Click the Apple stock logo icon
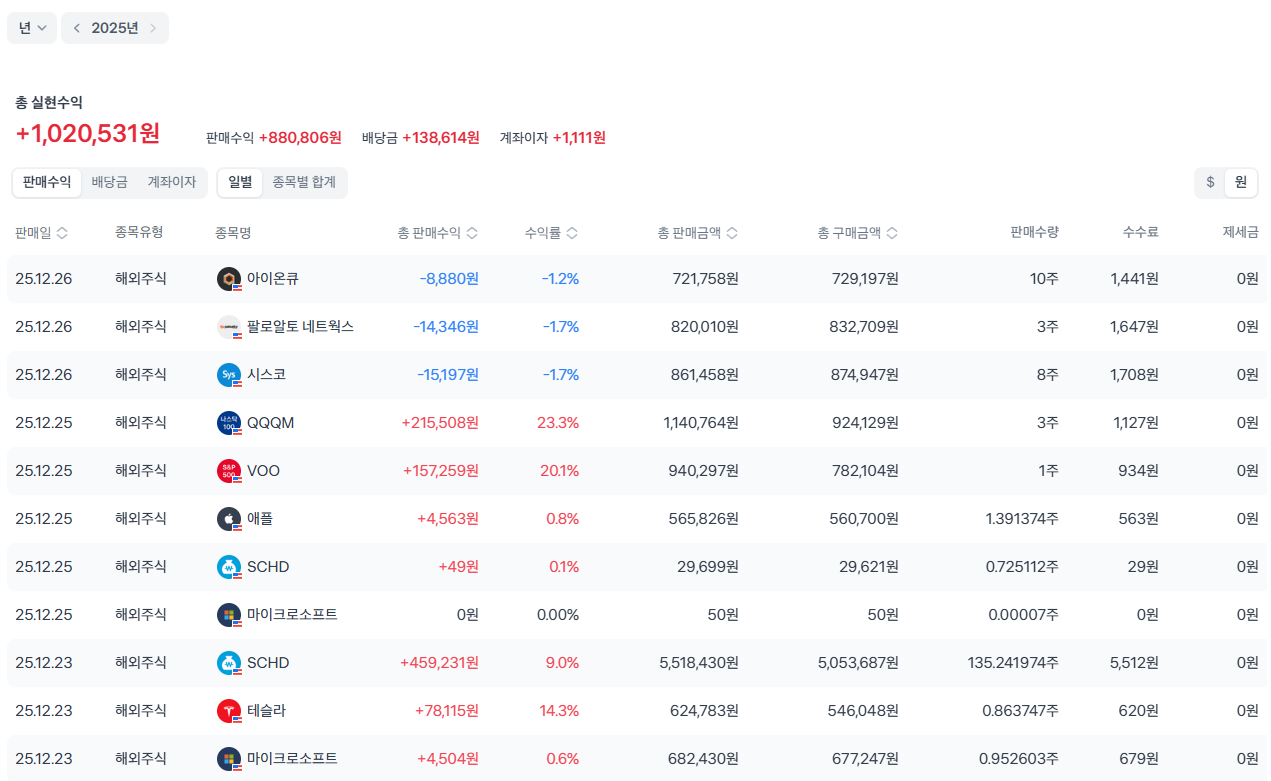Screen dimensions: 1271x781 pyautogui.click(x=229, y=519)
